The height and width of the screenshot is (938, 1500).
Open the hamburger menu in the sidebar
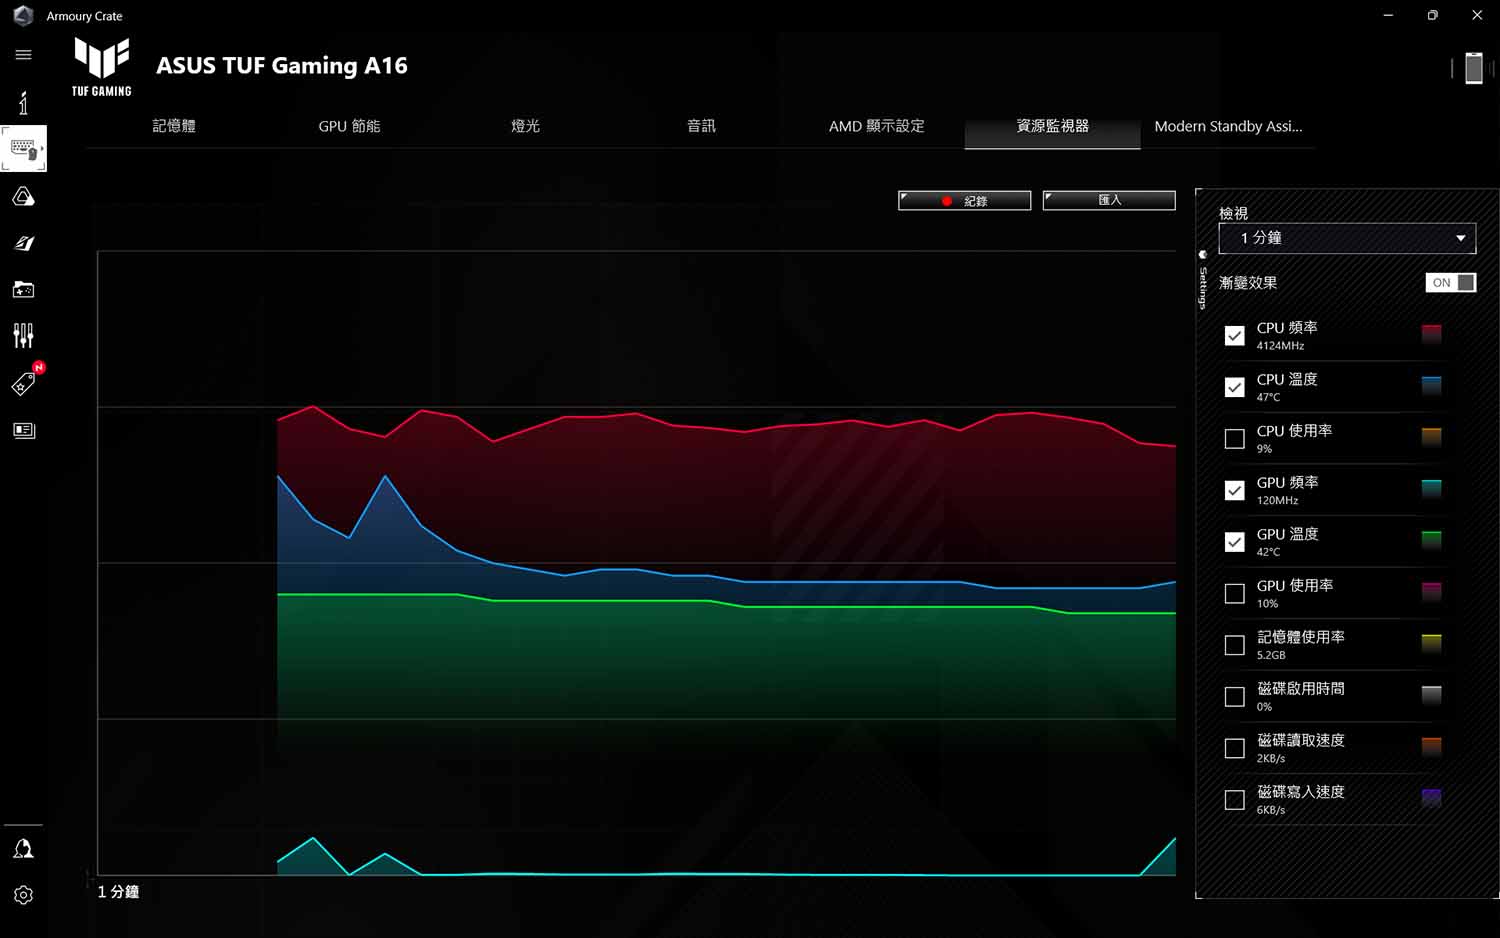coord(23,54)
